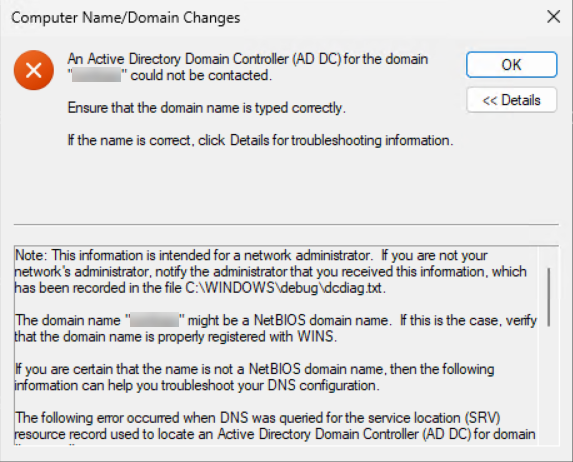Click 'might be a NetBIOS domain name' text
The width and height of the screenshot is (573, 462).
click(288, 320)
